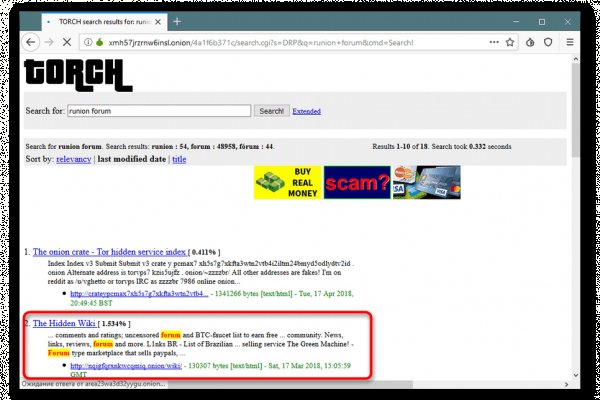The width and height of the screenshot is (600, 400).
Task: Click the Search! button
Action: point(271,111)
